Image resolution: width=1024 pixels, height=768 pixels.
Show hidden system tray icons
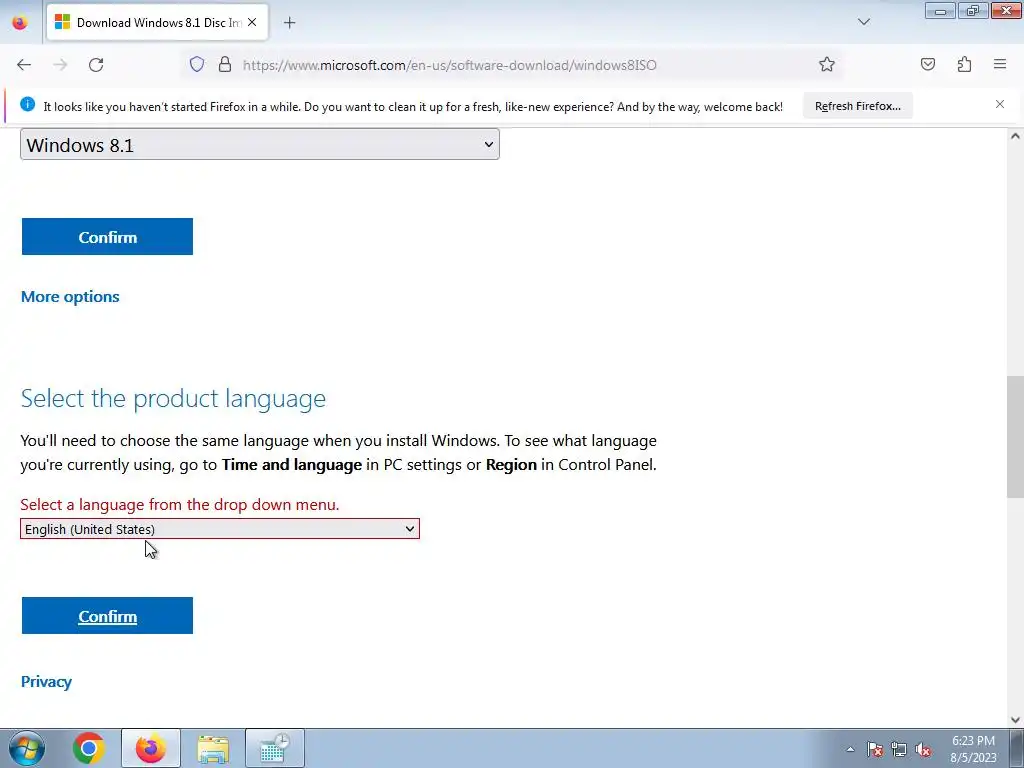click(850, 749)
